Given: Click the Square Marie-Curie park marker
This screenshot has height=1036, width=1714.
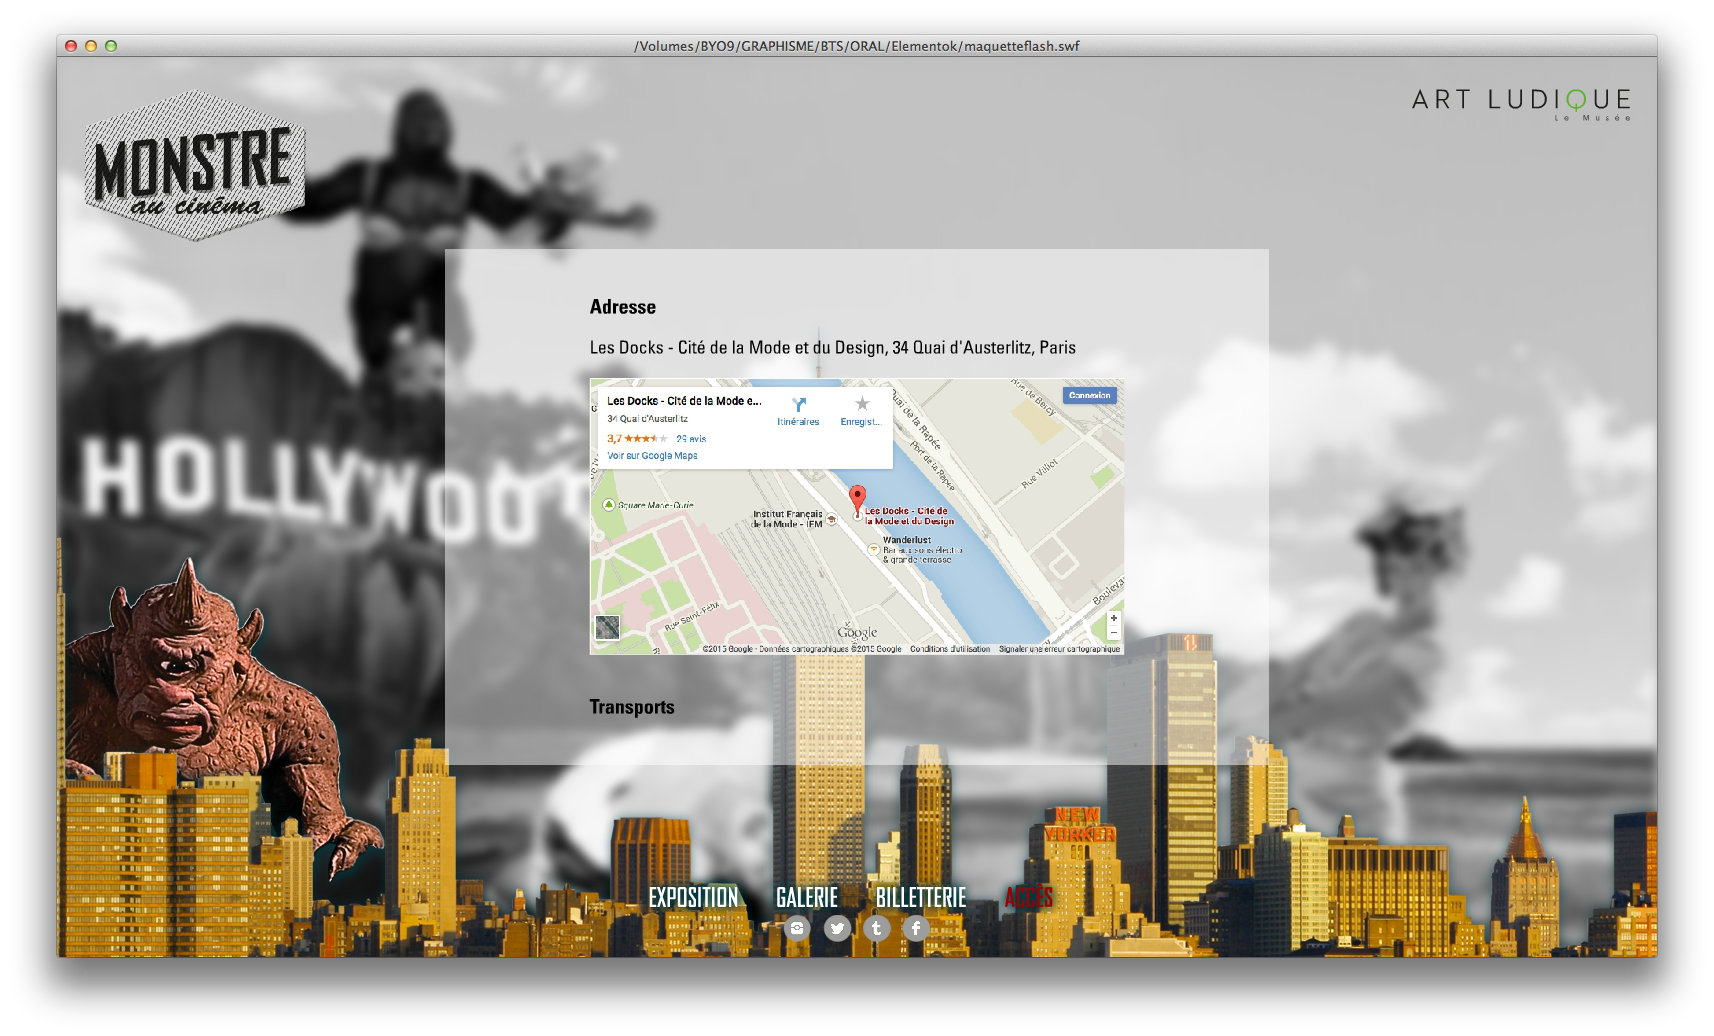Looking at the screenshot, I should point(609,505).
